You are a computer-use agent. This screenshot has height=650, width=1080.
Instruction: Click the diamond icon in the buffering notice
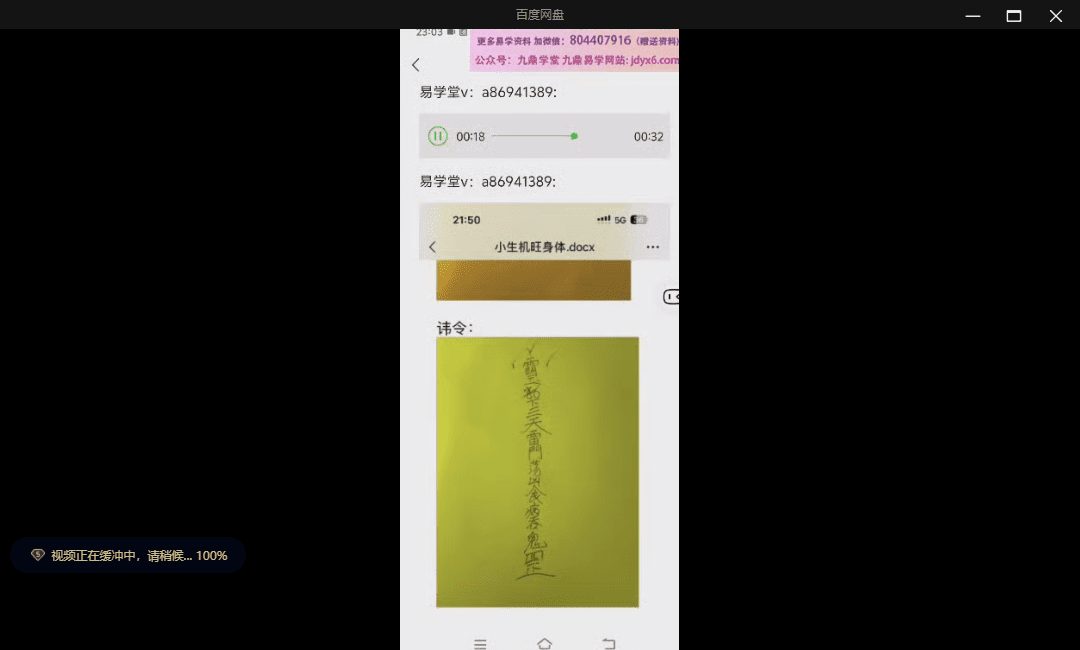[38, 555]
